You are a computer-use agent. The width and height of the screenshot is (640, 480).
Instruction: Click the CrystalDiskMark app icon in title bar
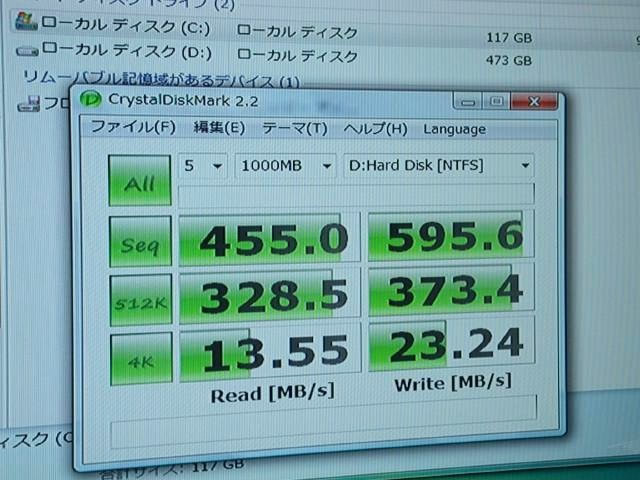click(90, 99)
